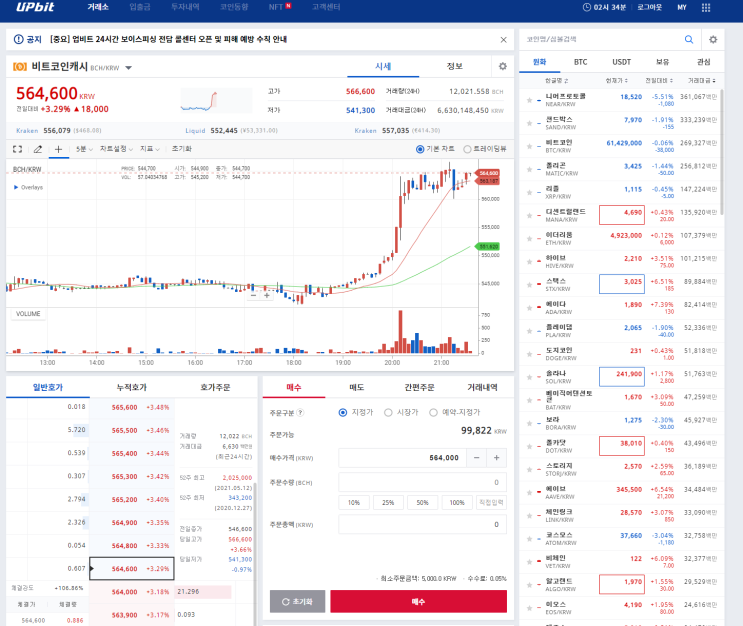The height and width of the screenshot is (626, 743).
Task: Click chart zoom-in plus button
Action: (x=267, y=295)
